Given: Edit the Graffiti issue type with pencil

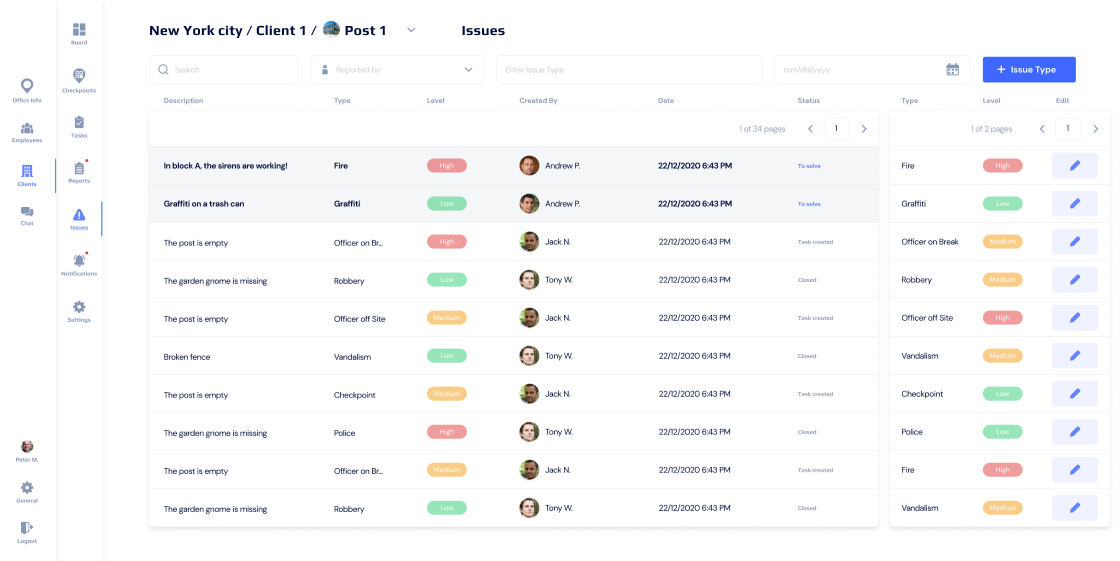Looking at the screenshot, I should click(x=1074, y=204).
